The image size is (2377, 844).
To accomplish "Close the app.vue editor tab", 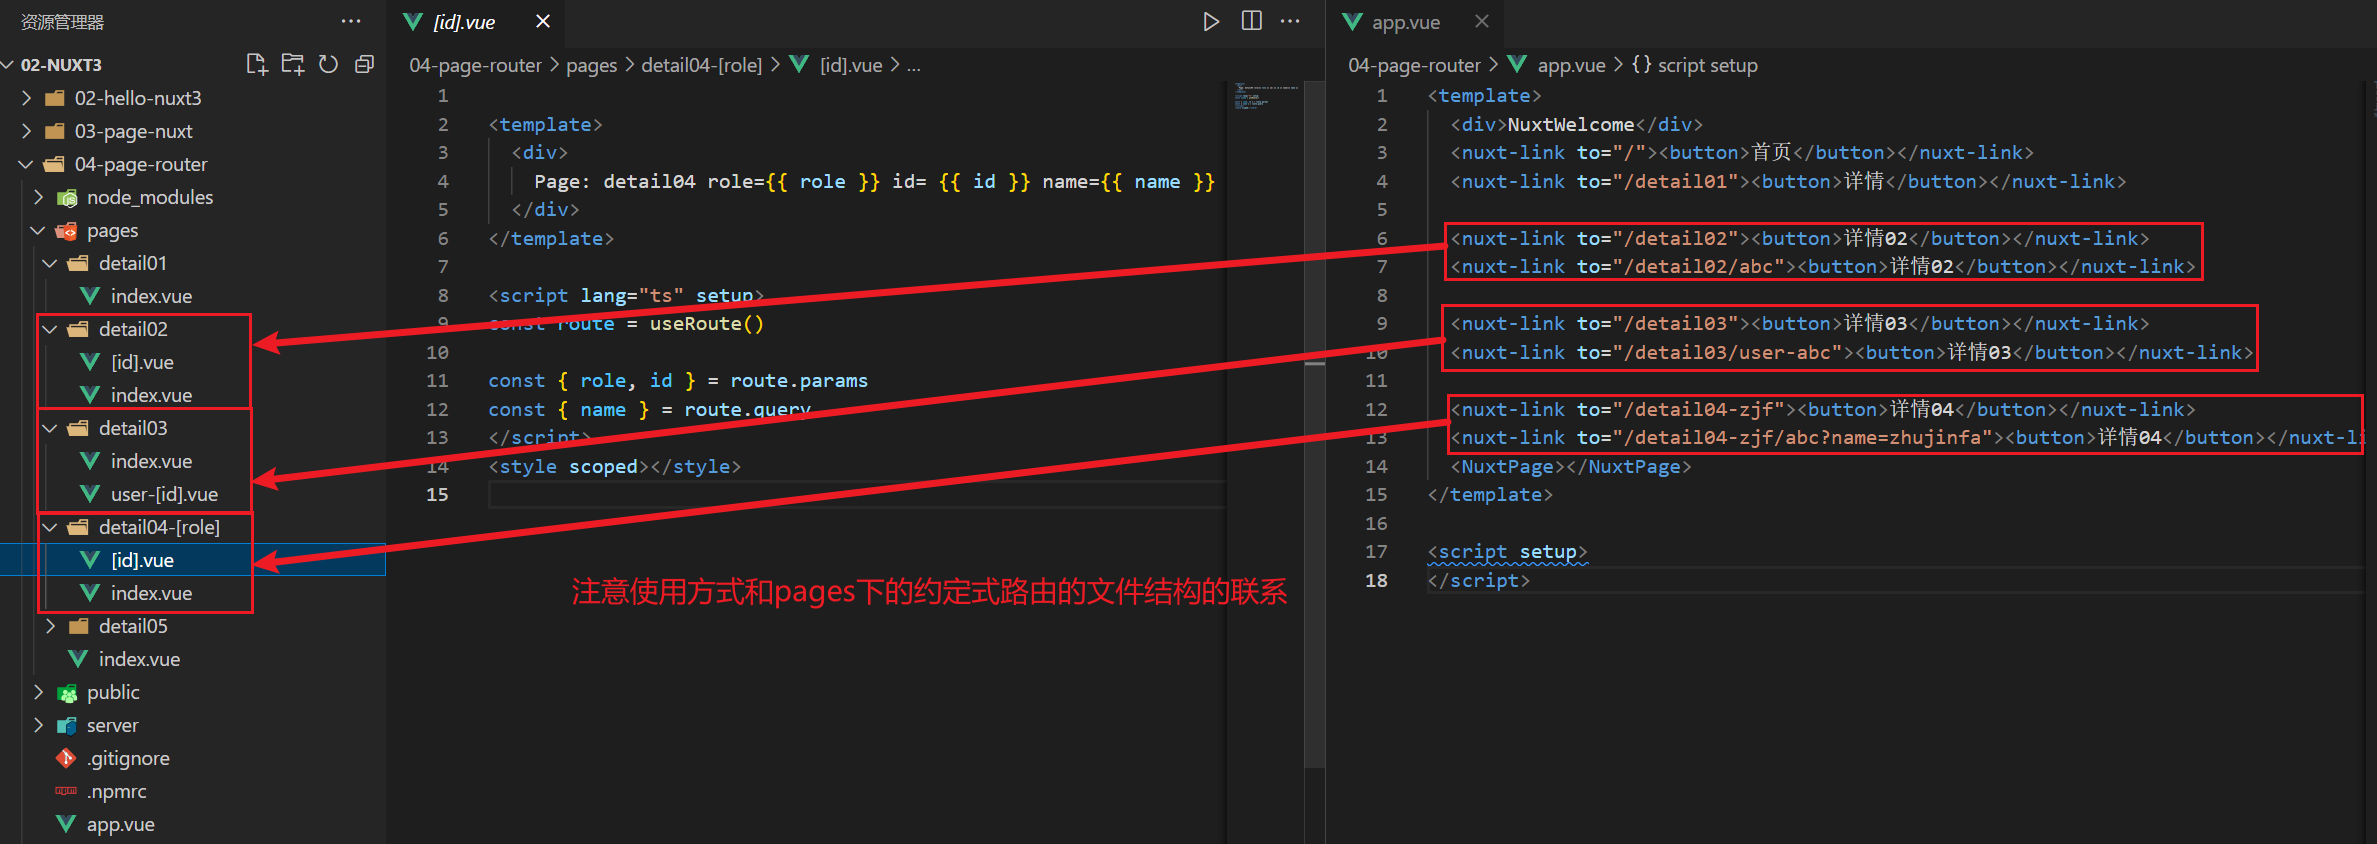I will pyautogui.click(x=1482, y=21).
